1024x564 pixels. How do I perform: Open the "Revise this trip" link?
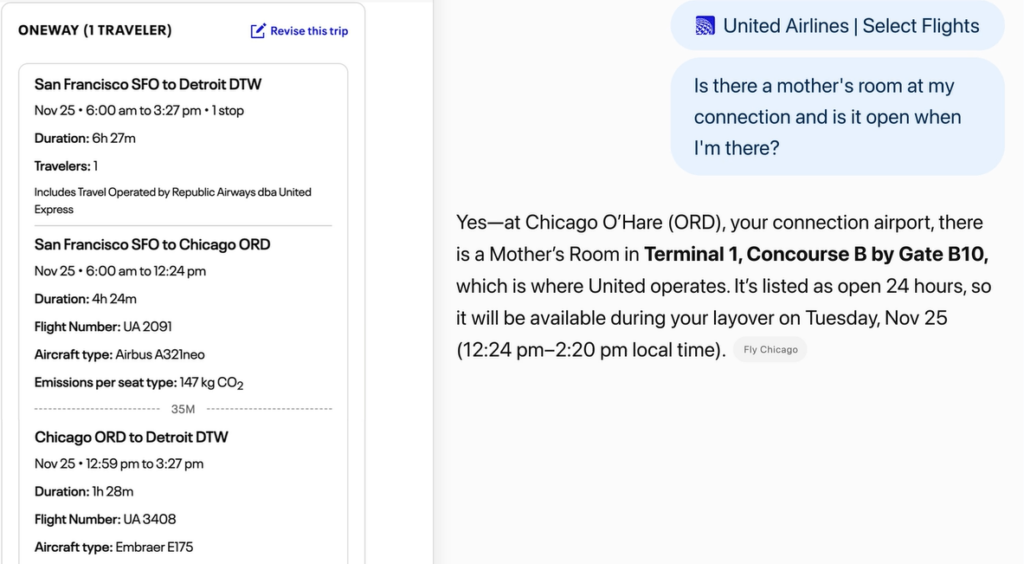point(309,31)
